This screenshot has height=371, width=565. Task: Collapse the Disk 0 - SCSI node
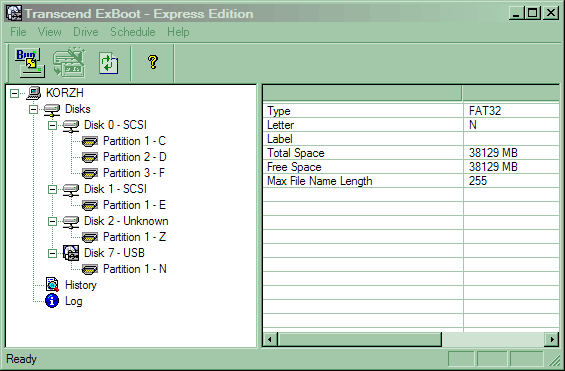point(53,125)
